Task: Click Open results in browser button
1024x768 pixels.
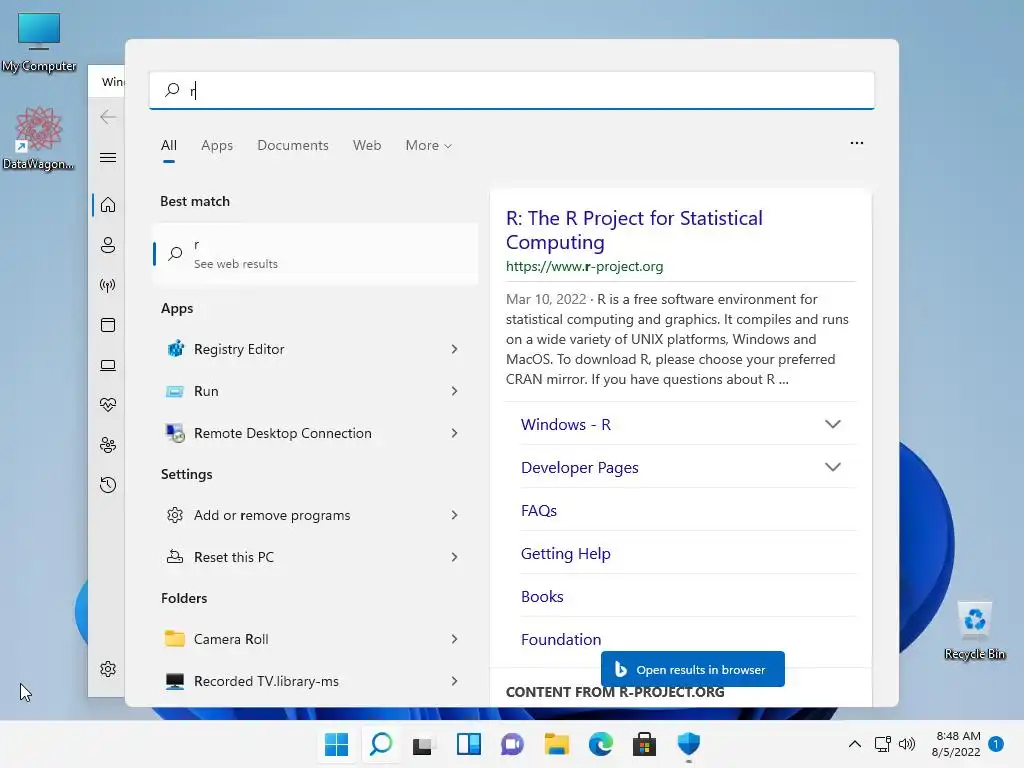Action: coord(692,669)
